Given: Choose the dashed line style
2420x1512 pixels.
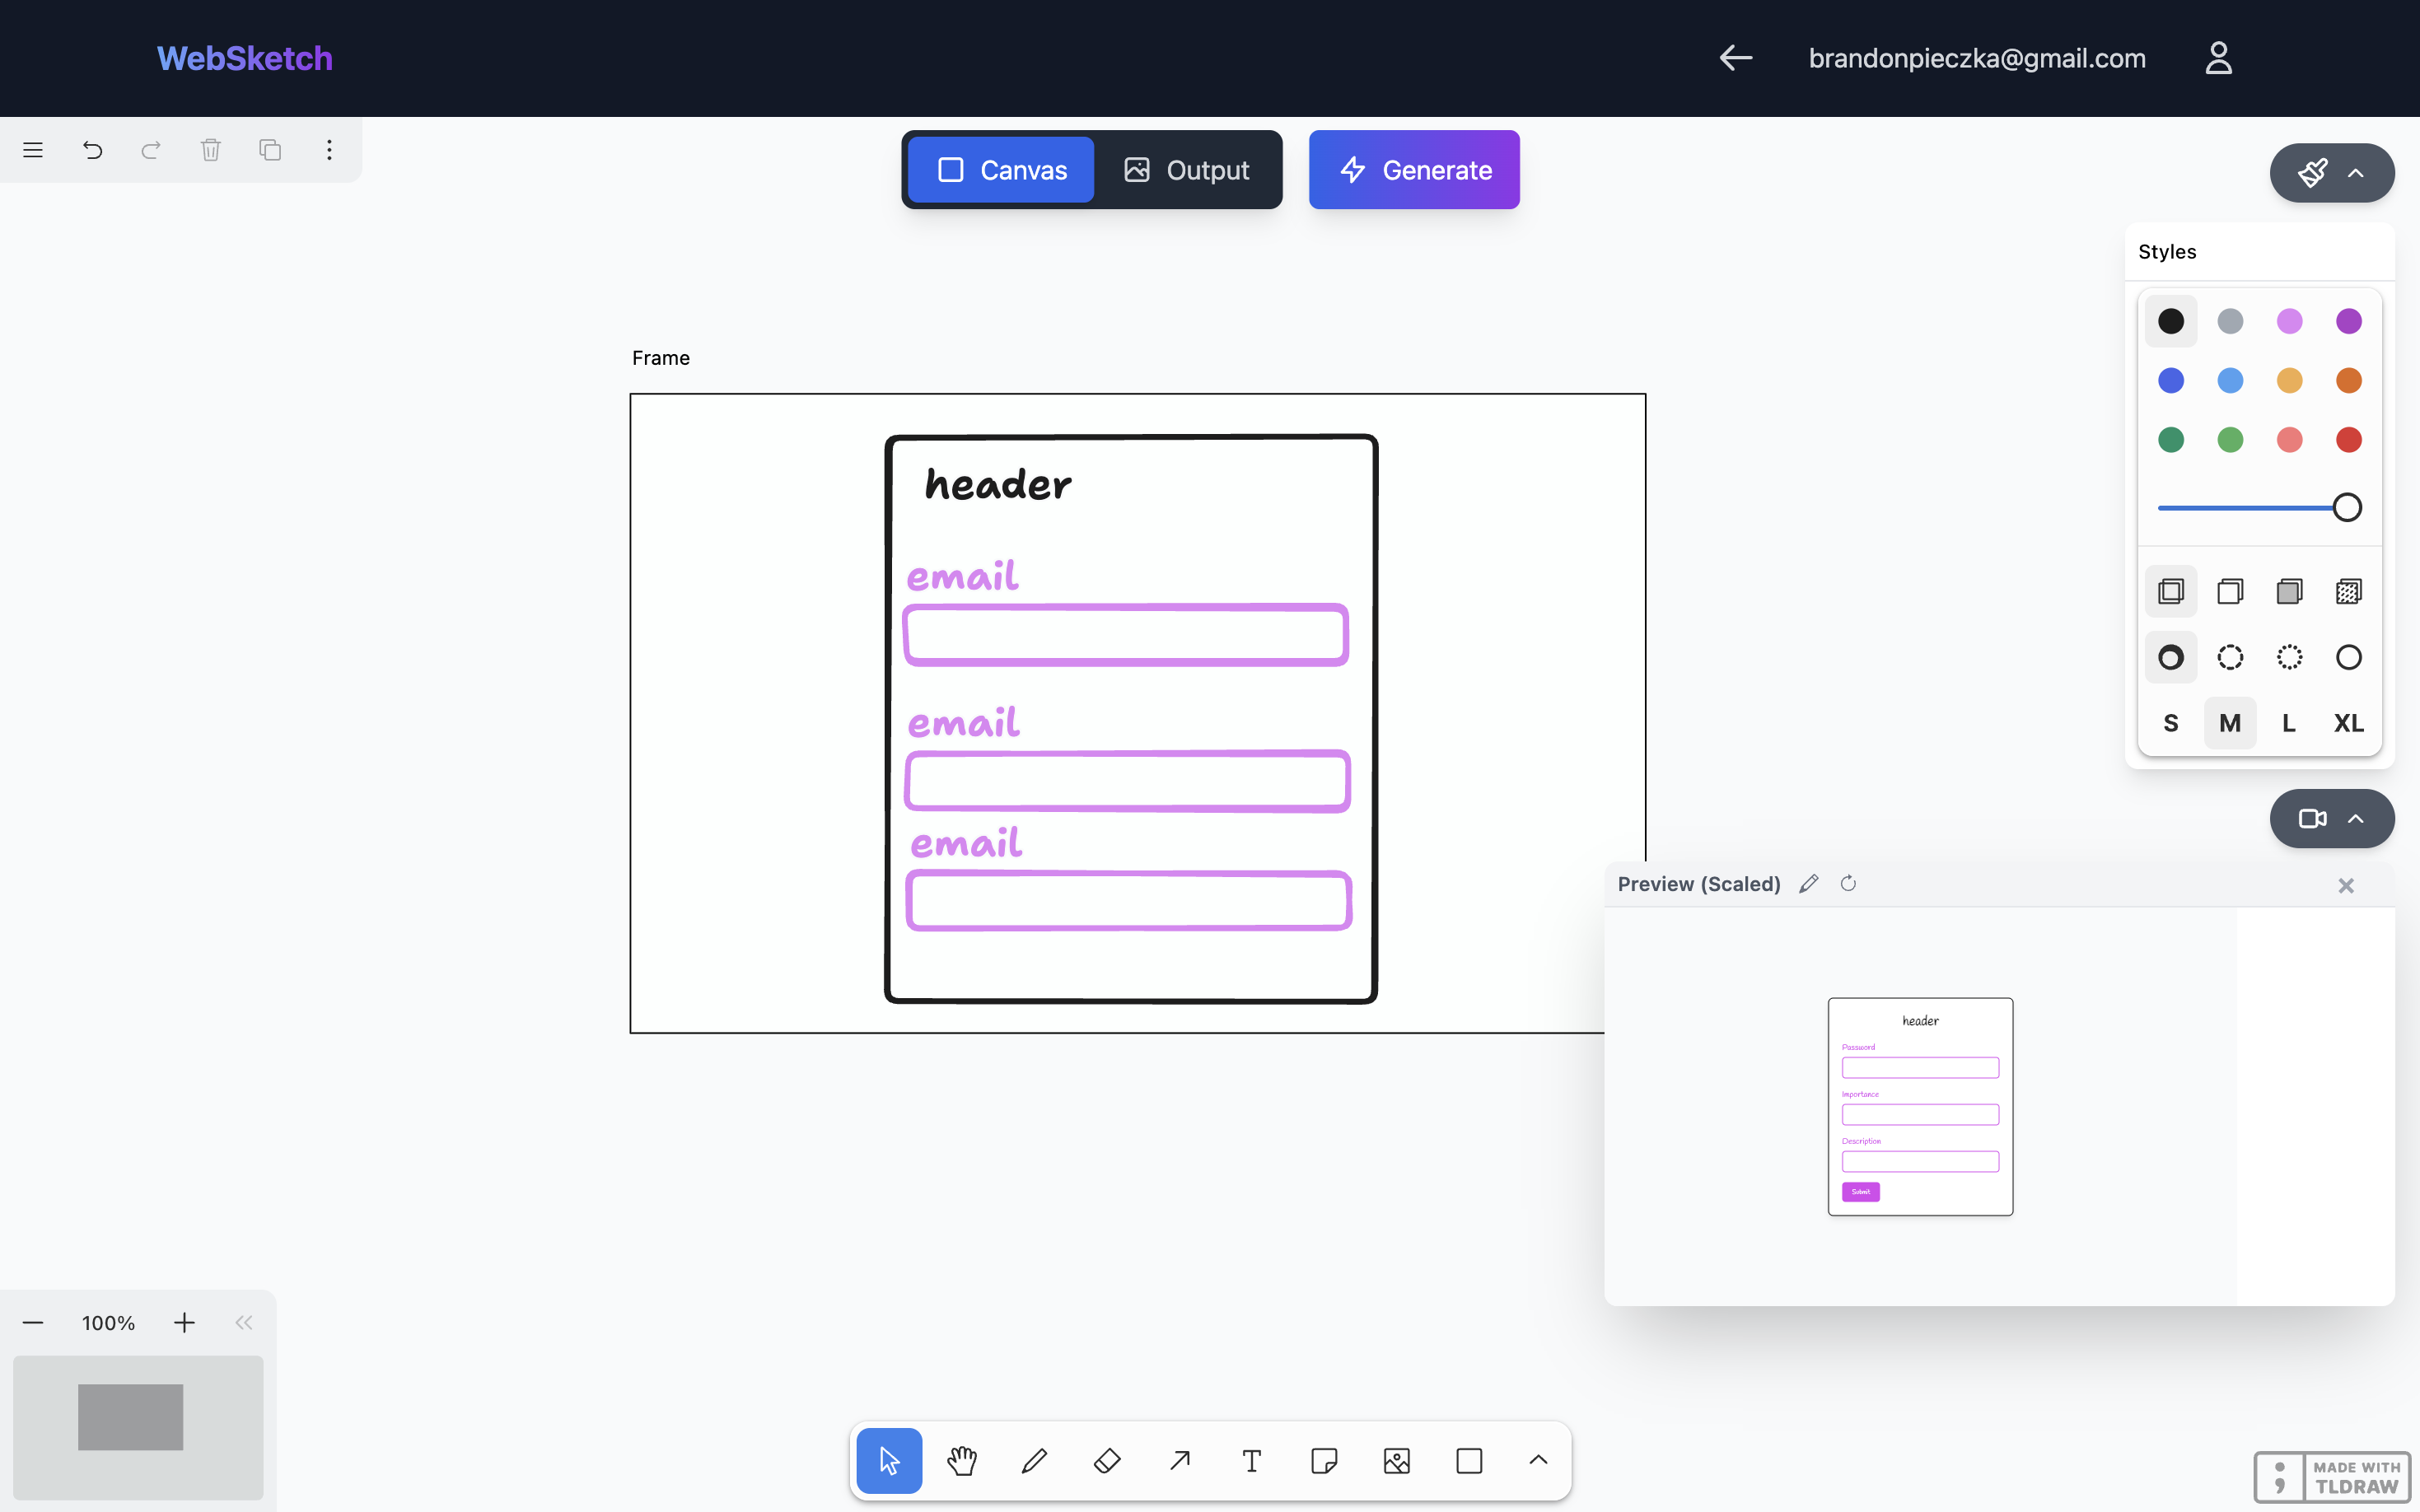Looking at the screenshot, I should pos(2230,657).
